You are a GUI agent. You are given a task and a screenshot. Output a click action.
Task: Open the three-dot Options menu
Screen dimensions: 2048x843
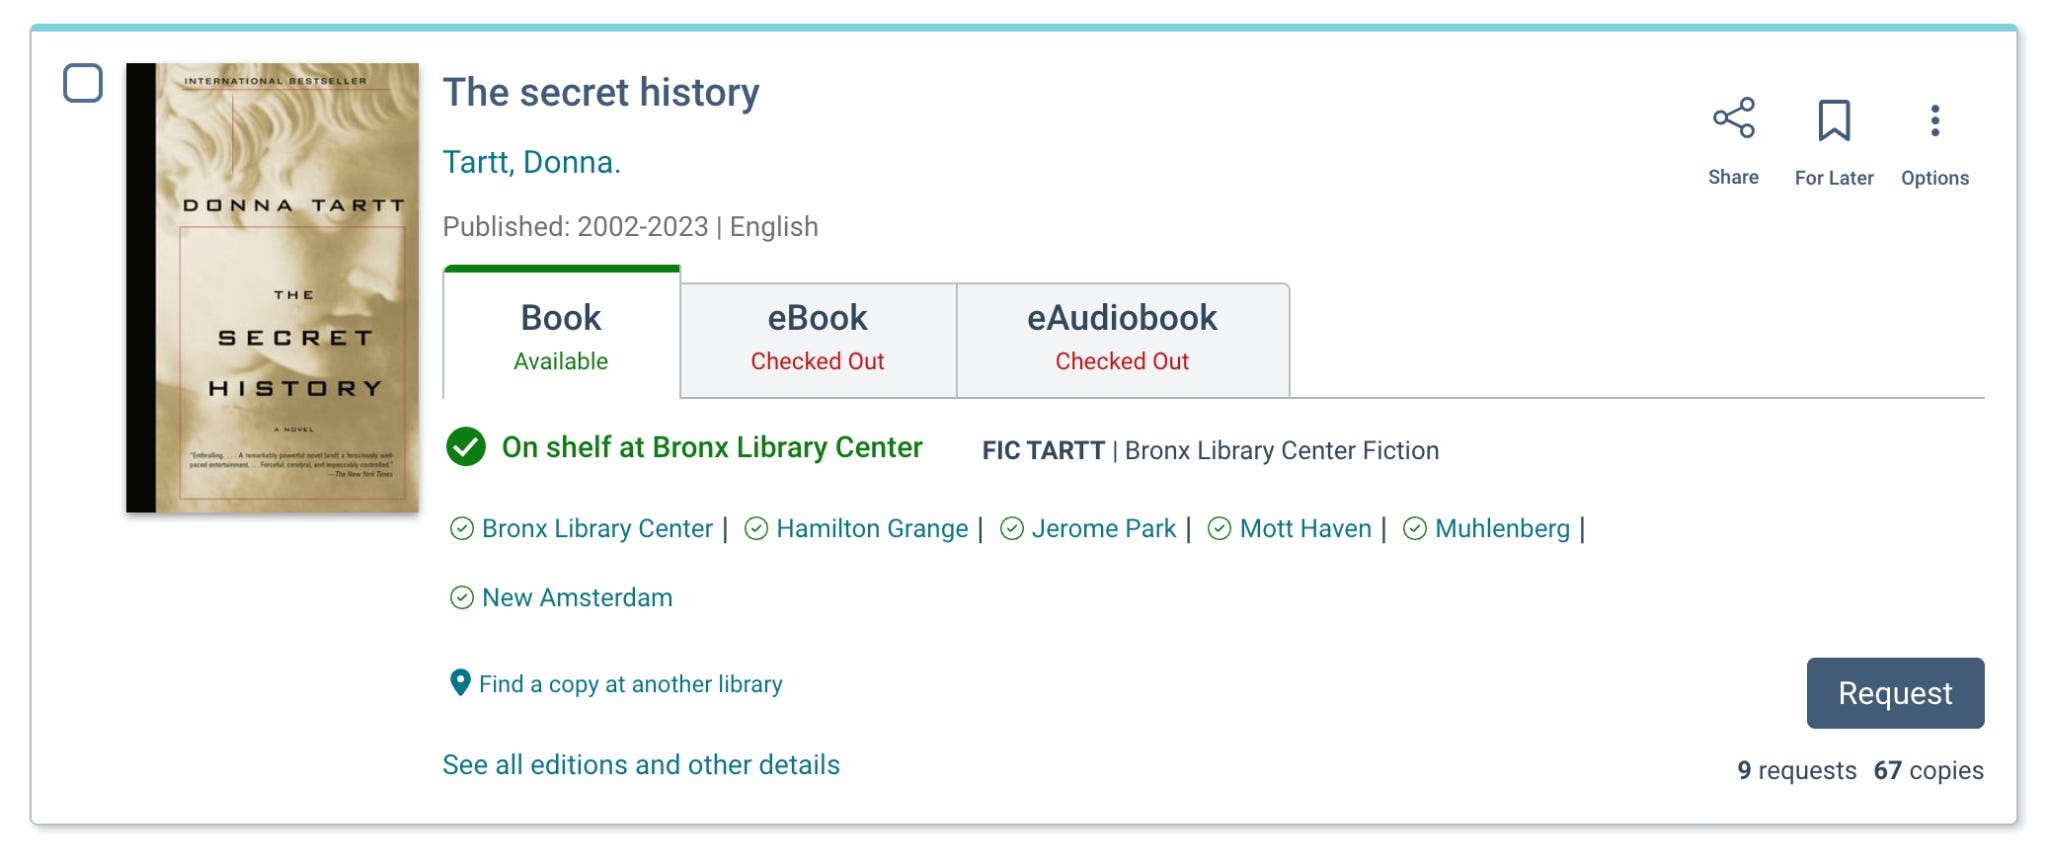click(x=1934, y=121)
